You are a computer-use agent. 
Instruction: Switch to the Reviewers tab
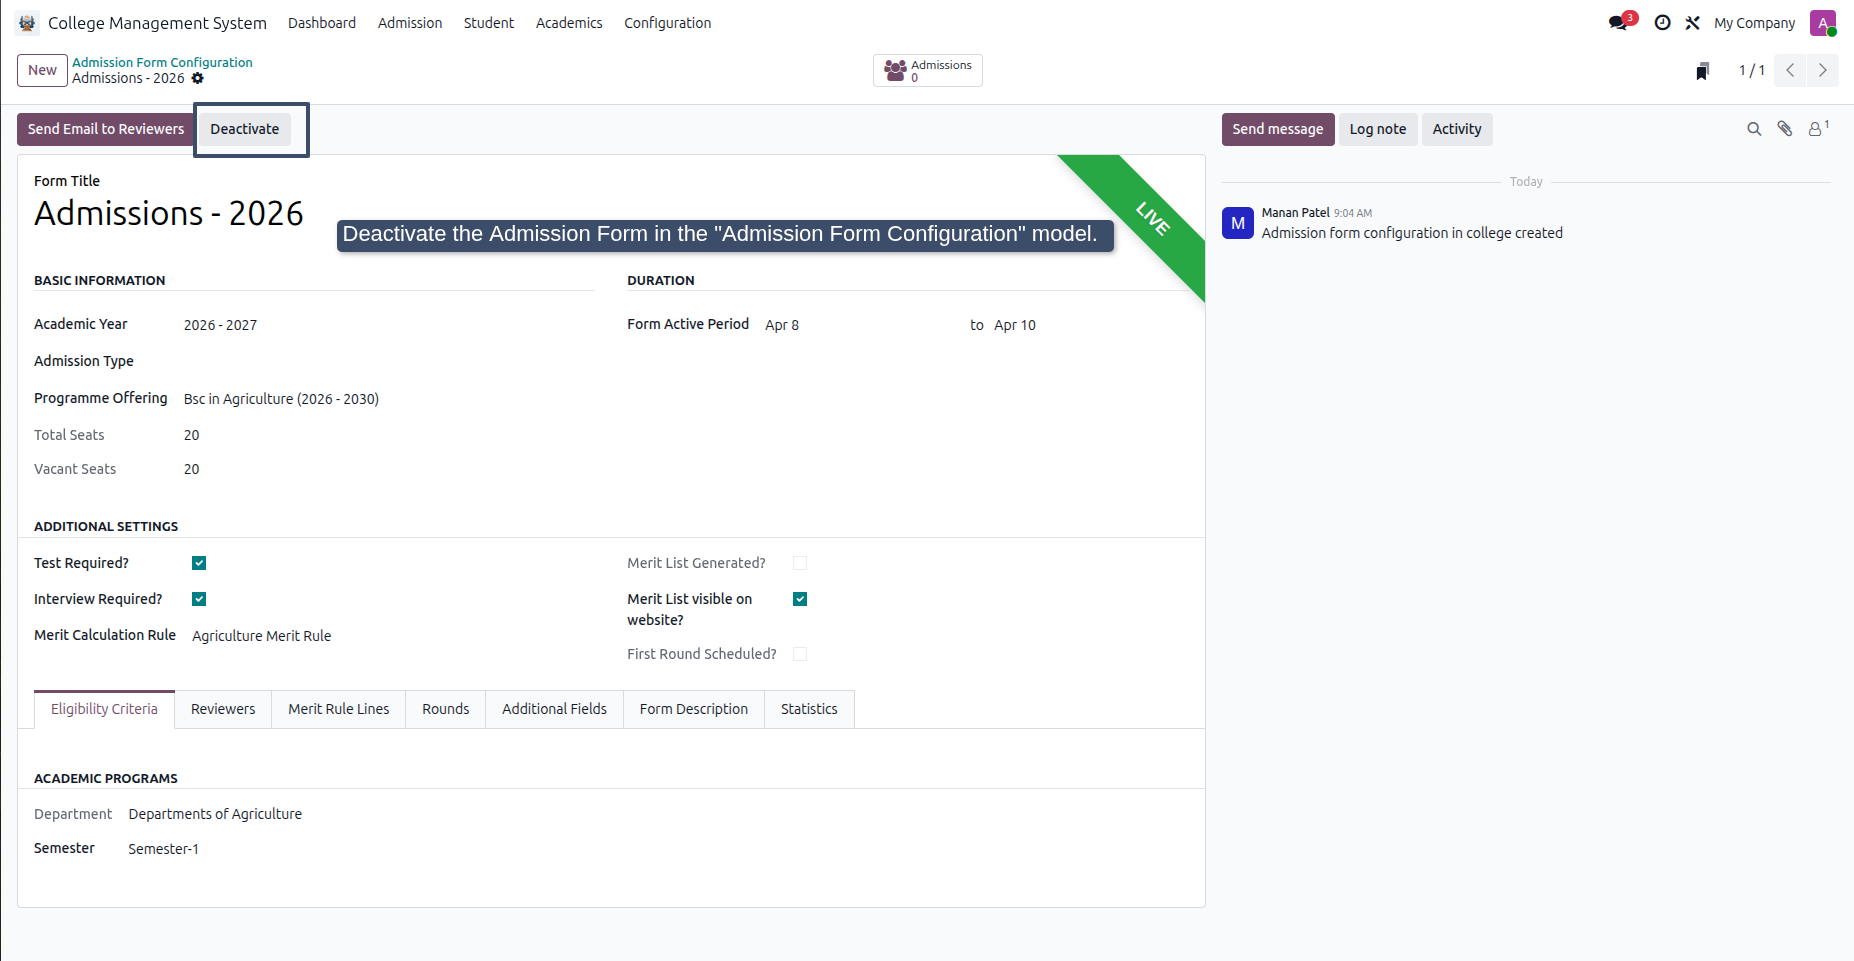pos(223,709)
